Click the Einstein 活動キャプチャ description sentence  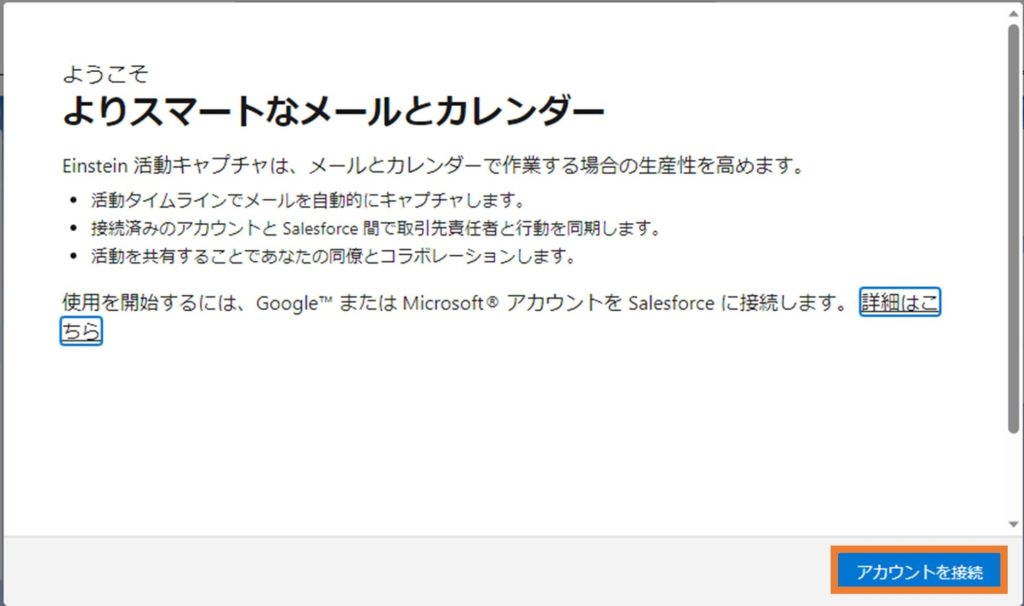click(x=433, y=165)
